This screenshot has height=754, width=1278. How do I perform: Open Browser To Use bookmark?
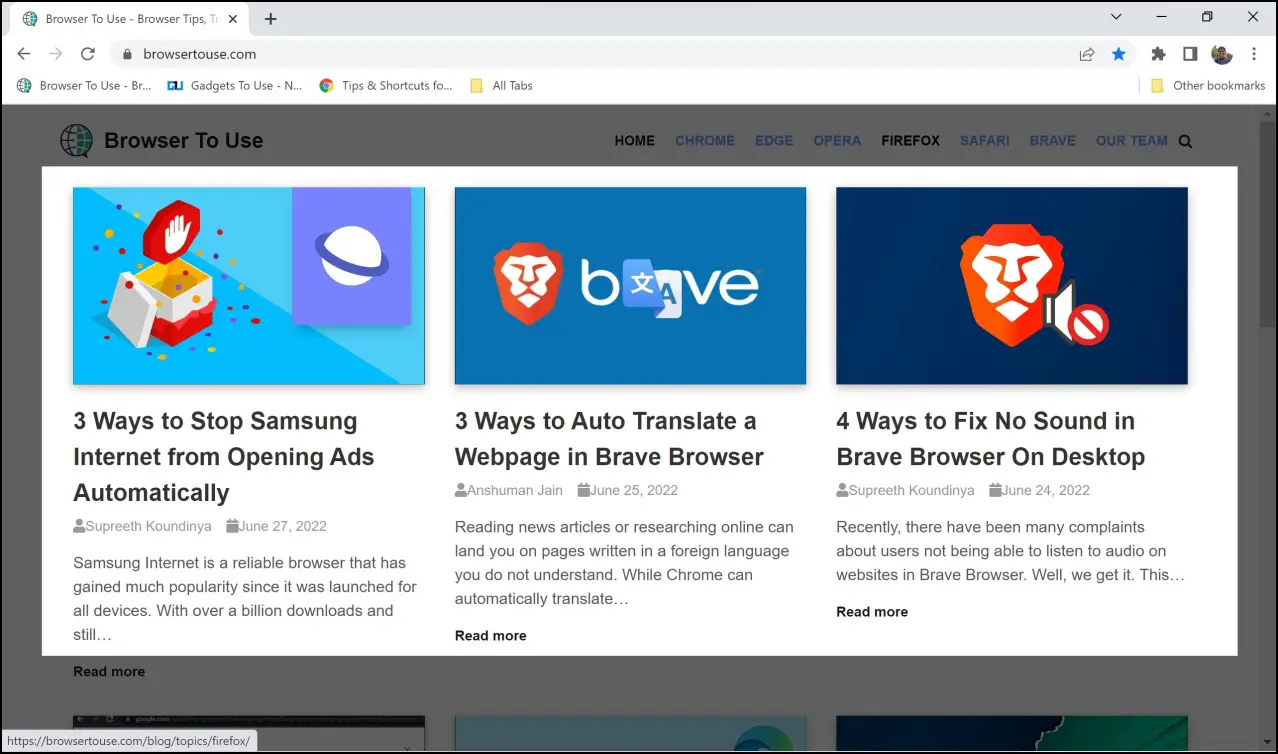(x=84, y=86)
